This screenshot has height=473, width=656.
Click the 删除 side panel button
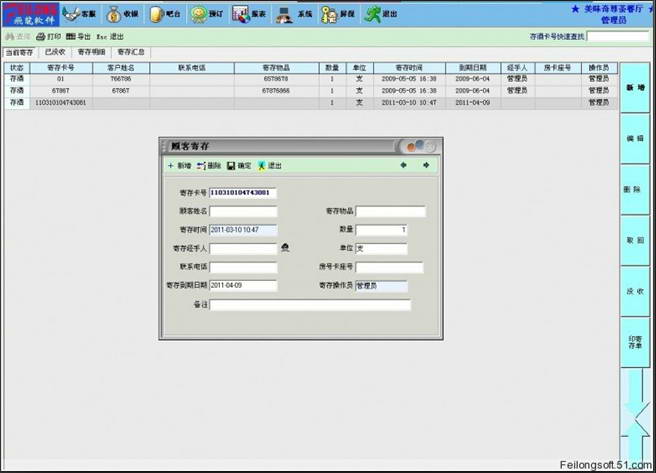(635, 189)
